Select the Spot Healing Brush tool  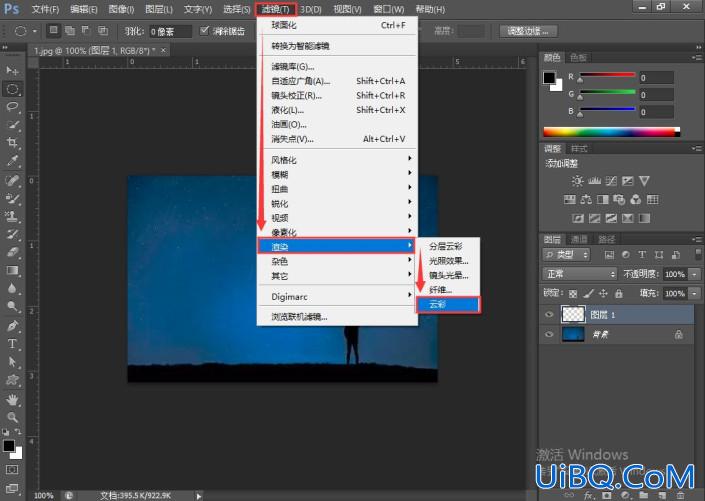(12, 180)
